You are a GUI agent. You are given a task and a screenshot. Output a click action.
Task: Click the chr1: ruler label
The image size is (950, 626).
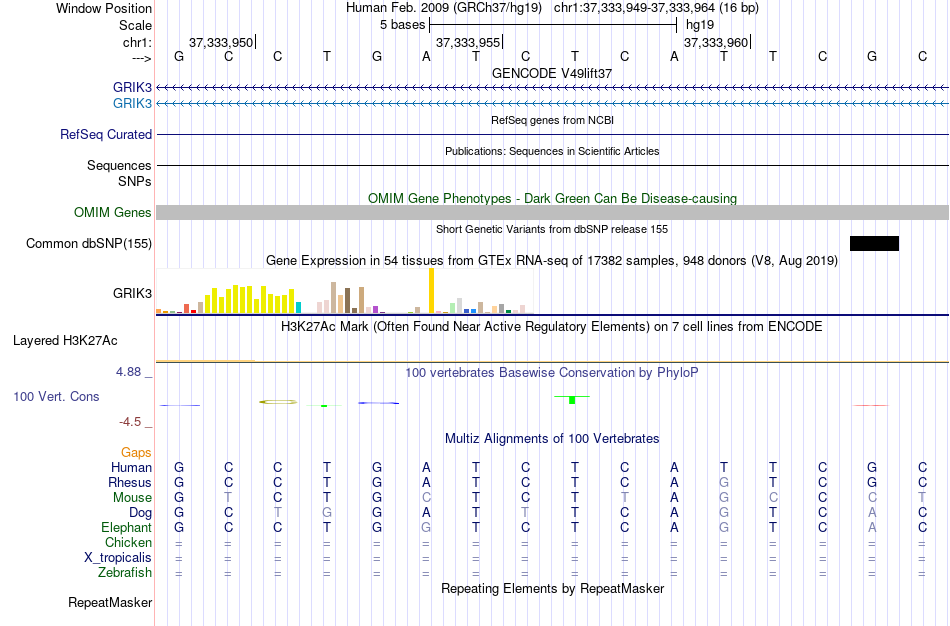pyautogui.click(x=138, y=42)
